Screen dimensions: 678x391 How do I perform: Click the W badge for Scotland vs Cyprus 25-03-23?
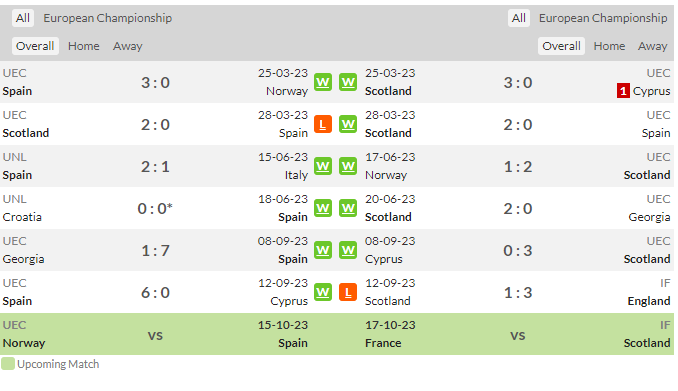tap(348, 82)
